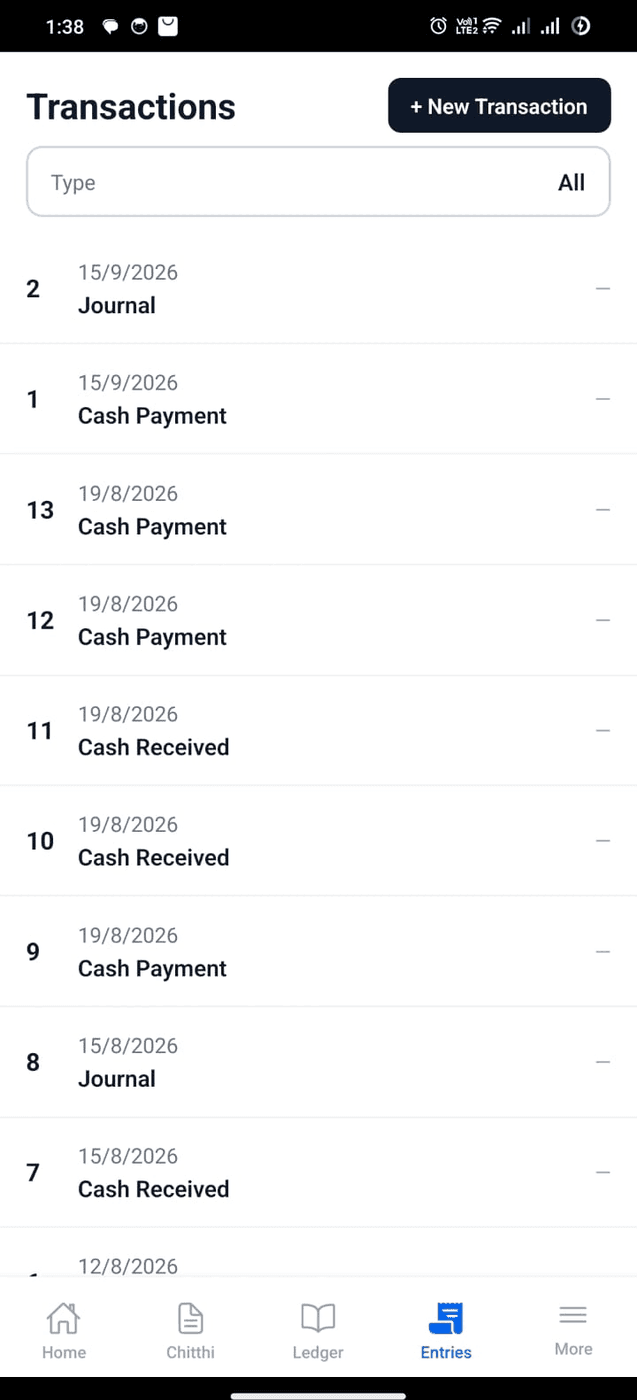Open Cash Payment entry number 12

pyautogui.click(x=318, y=620)
